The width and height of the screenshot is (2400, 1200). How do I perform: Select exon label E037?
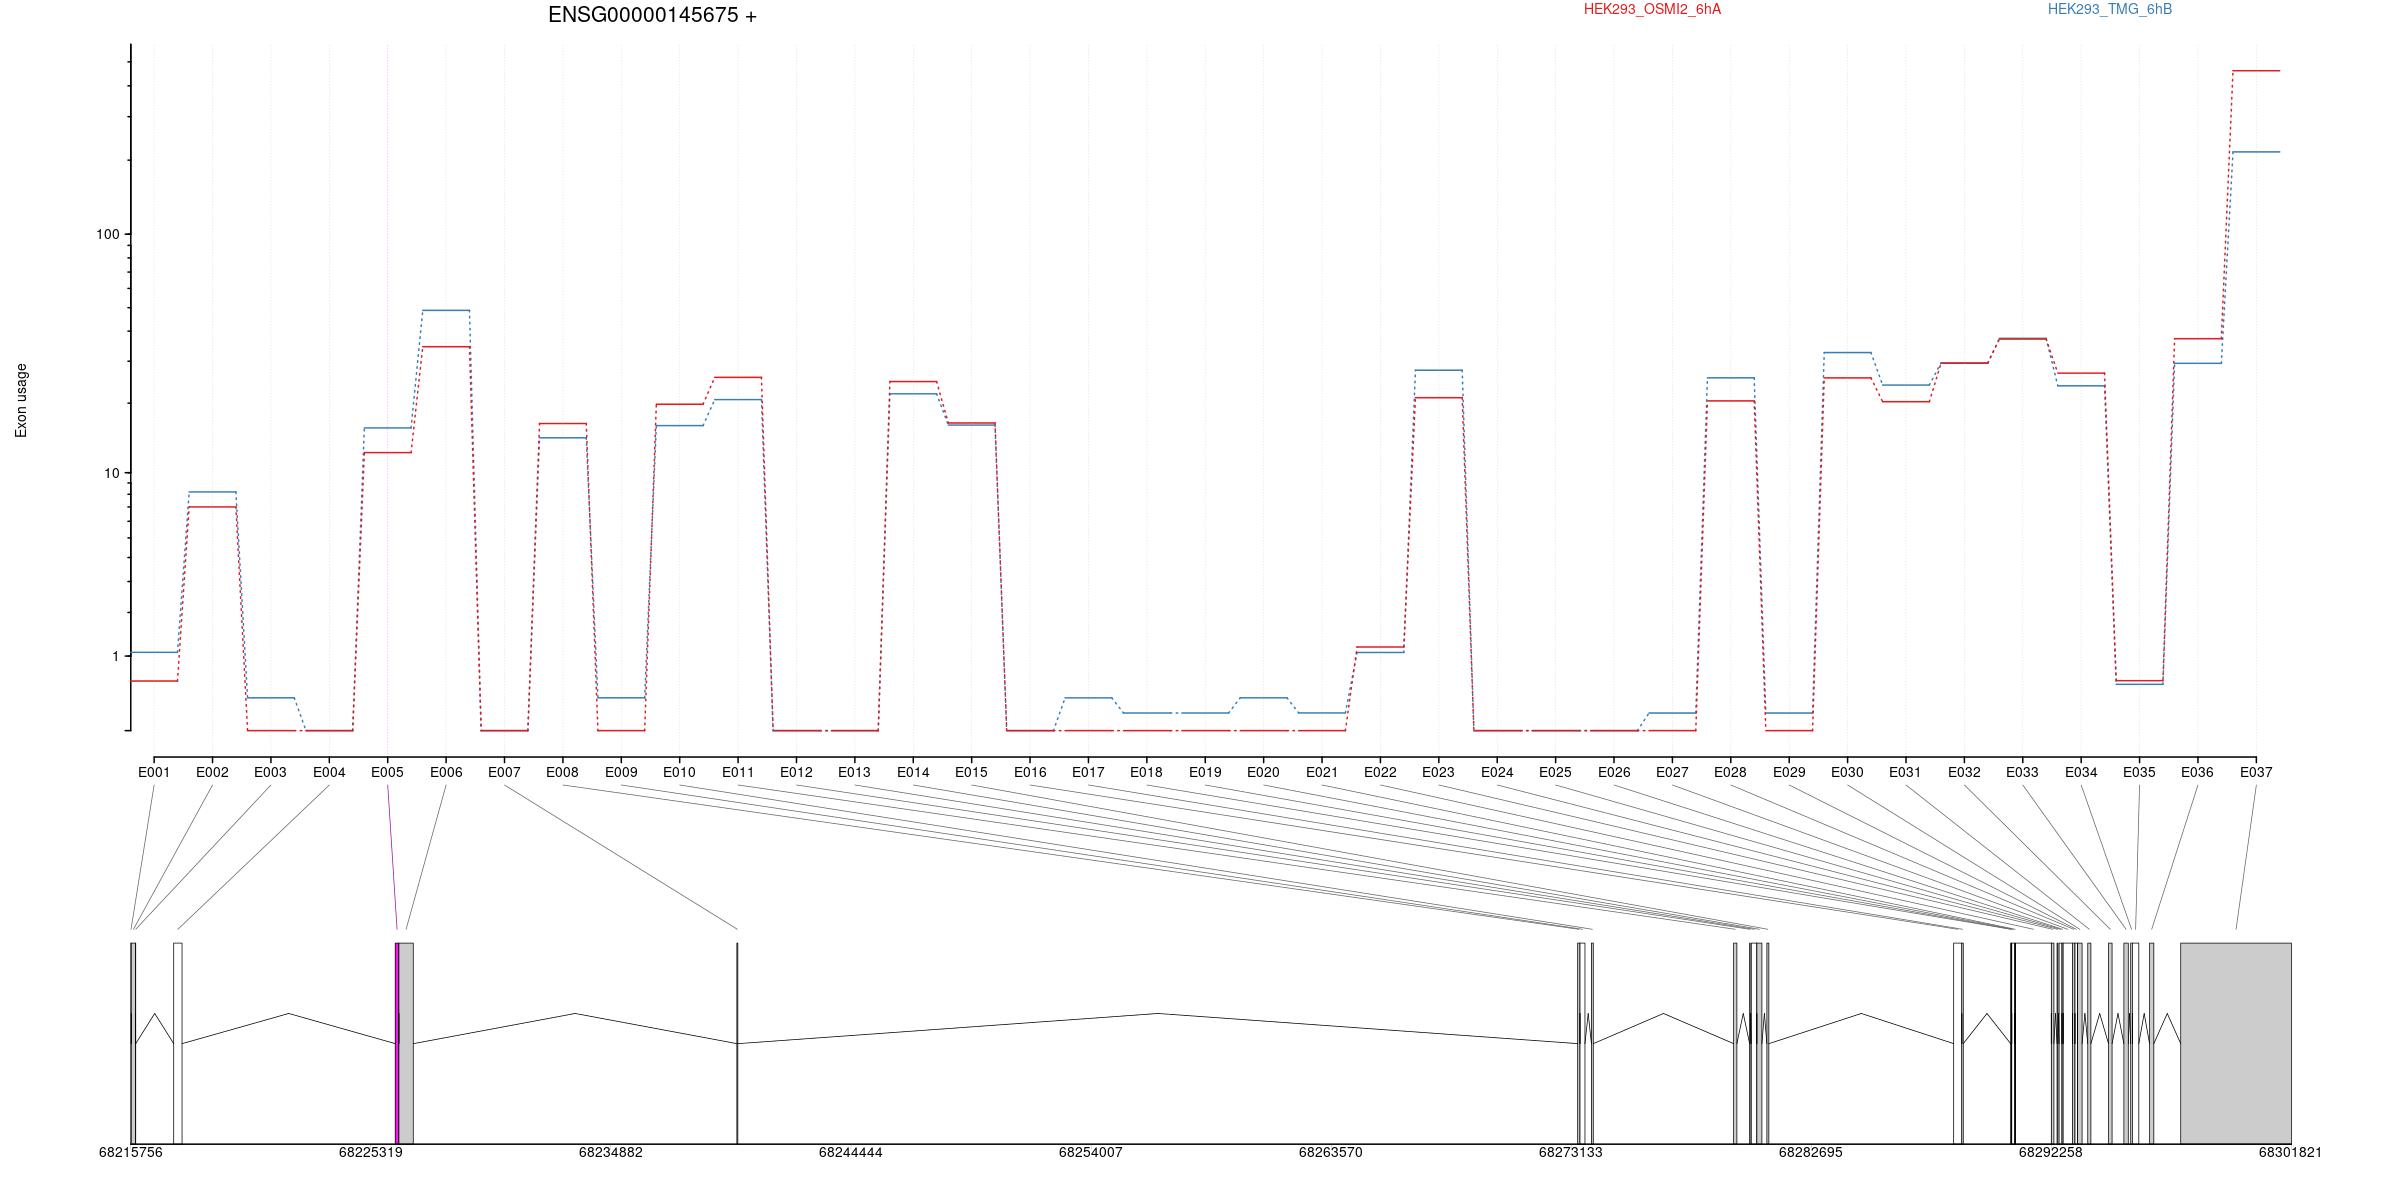pos(2256,773)
